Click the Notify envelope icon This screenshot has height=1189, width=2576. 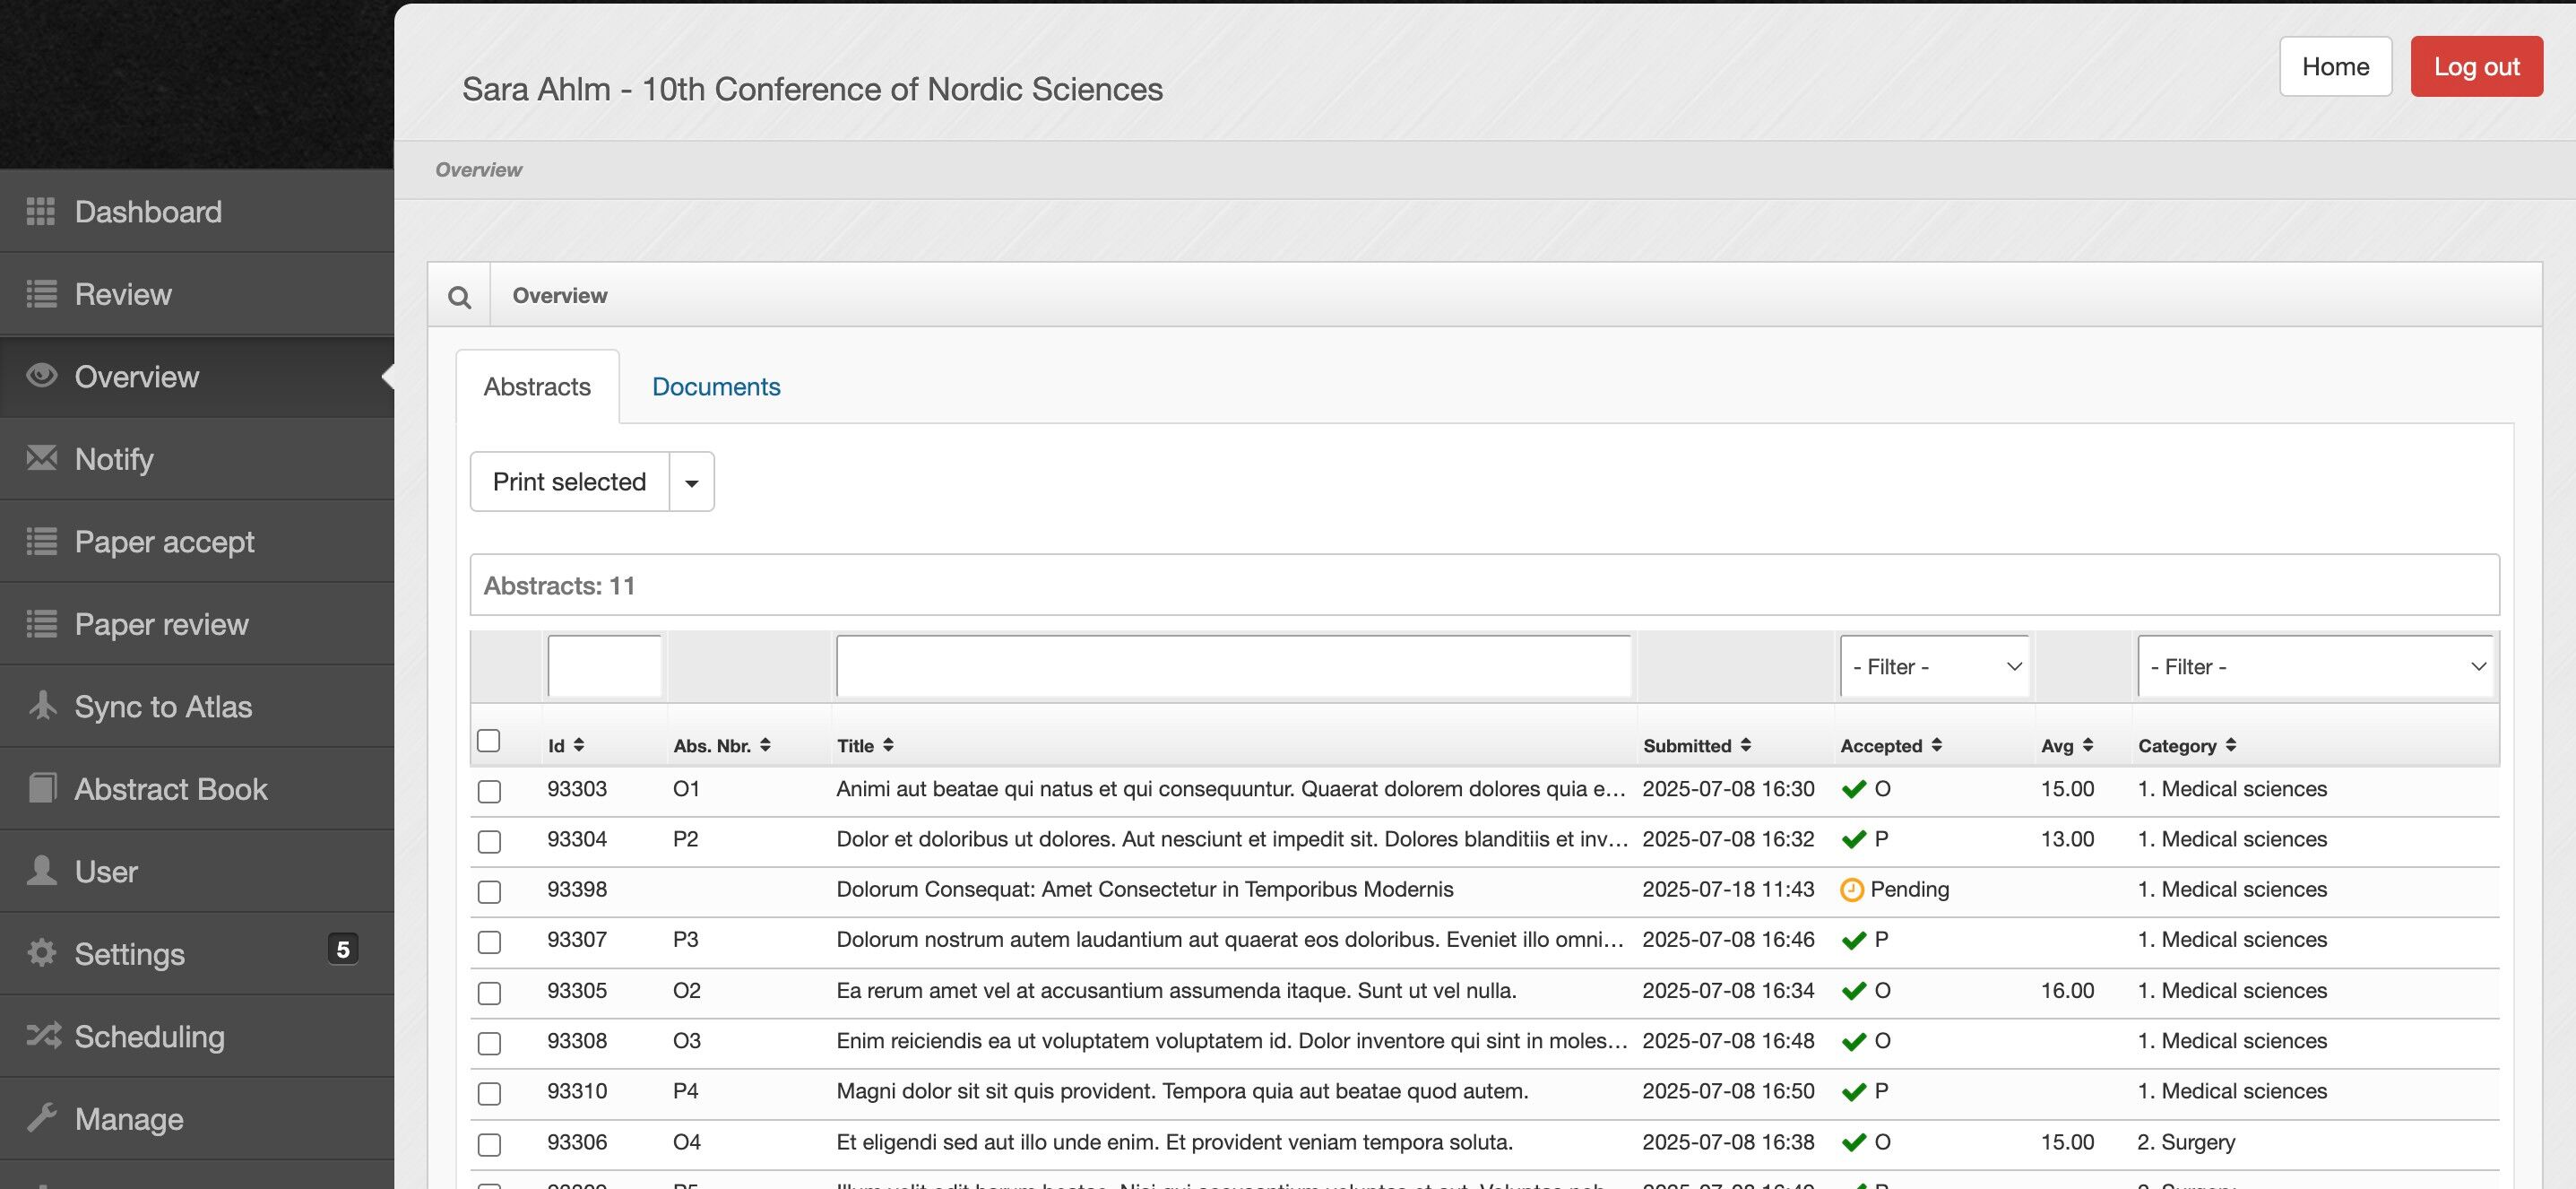pos(41,458)
